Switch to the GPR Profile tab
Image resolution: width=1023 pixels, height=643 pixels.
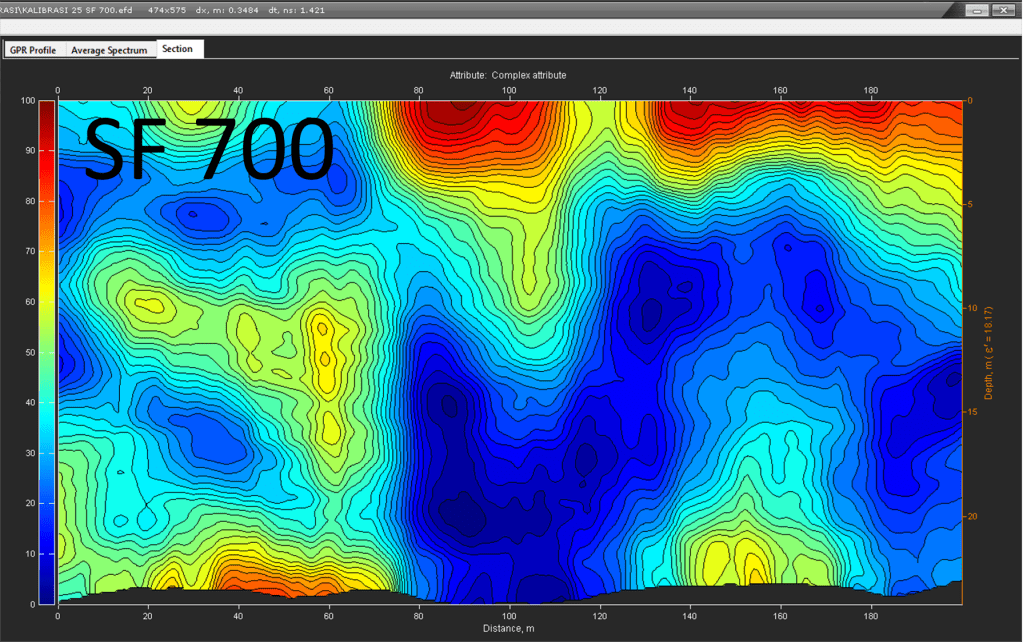pos(33,50)
